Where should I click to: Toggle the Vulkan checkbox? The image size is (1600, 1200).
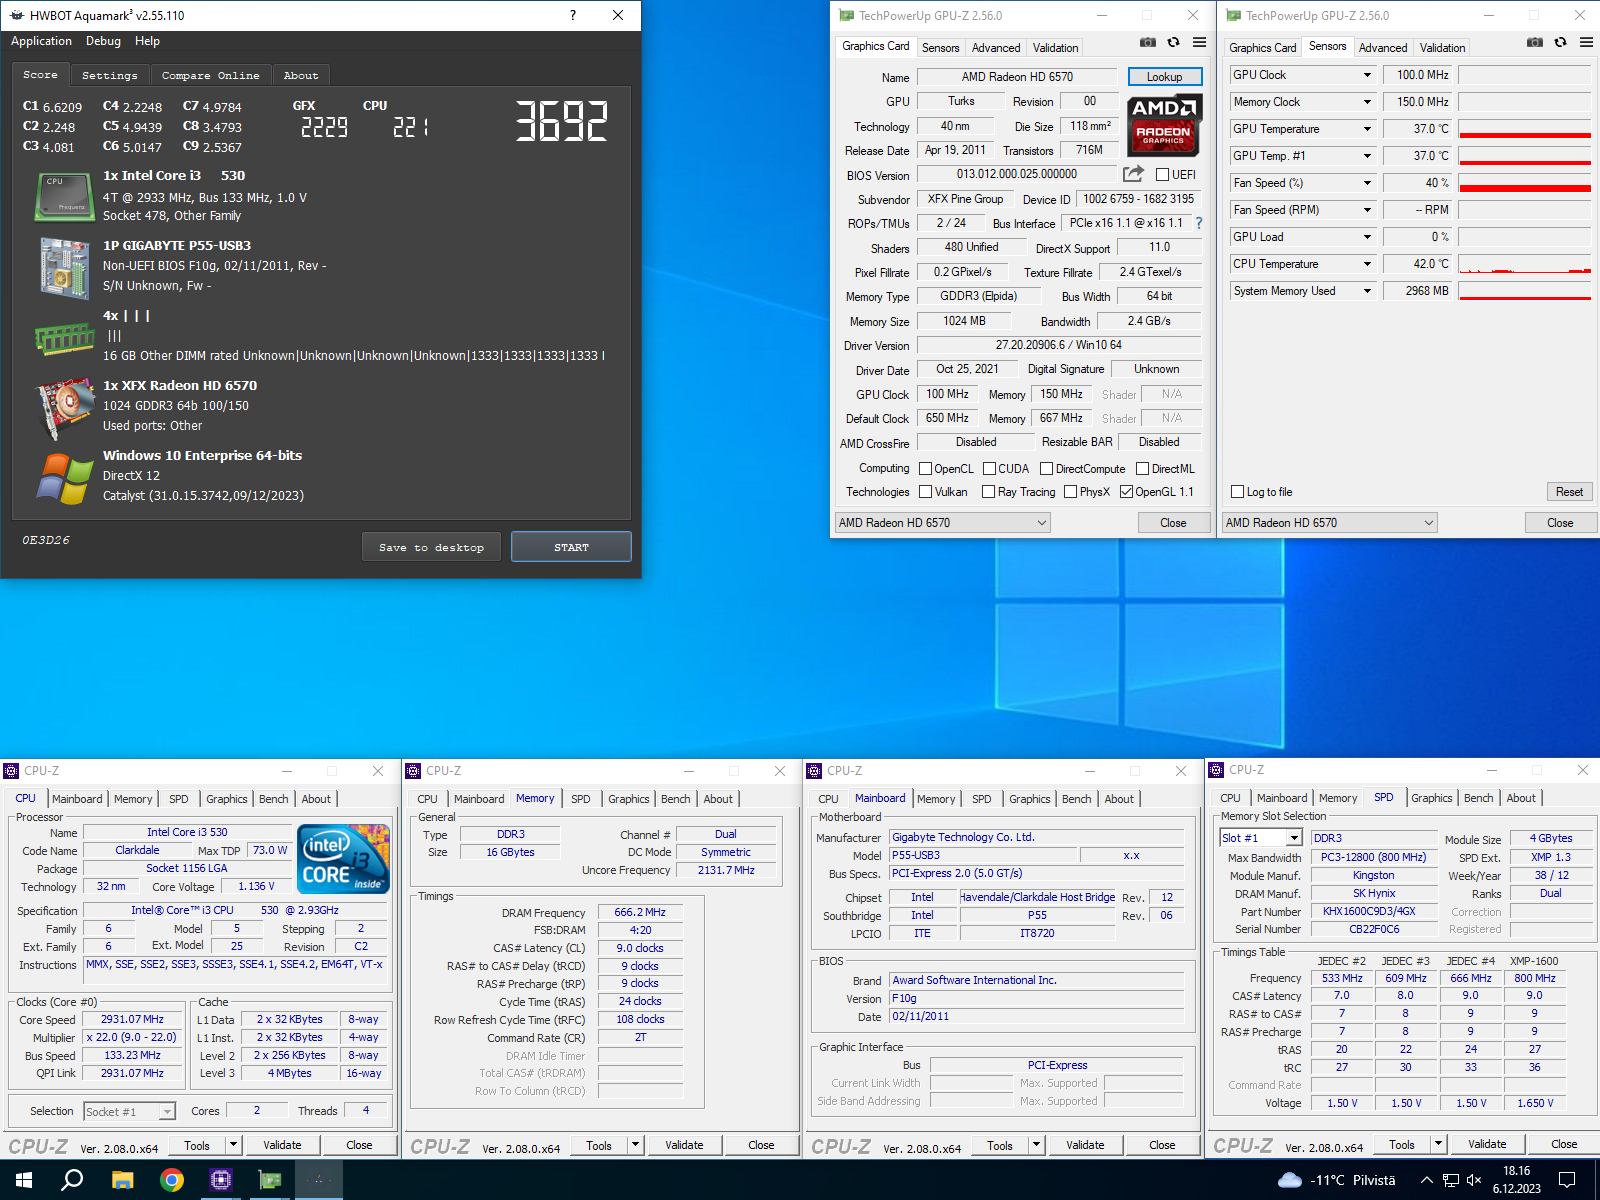point(925,491)
